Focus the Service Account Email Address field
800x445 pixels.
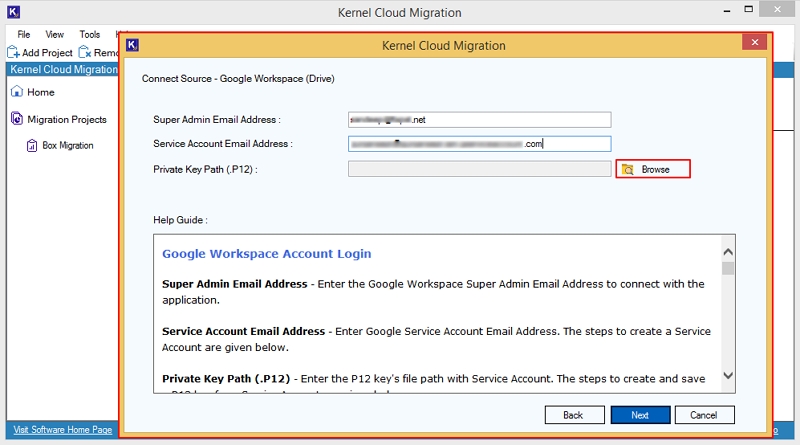point(480,144)
